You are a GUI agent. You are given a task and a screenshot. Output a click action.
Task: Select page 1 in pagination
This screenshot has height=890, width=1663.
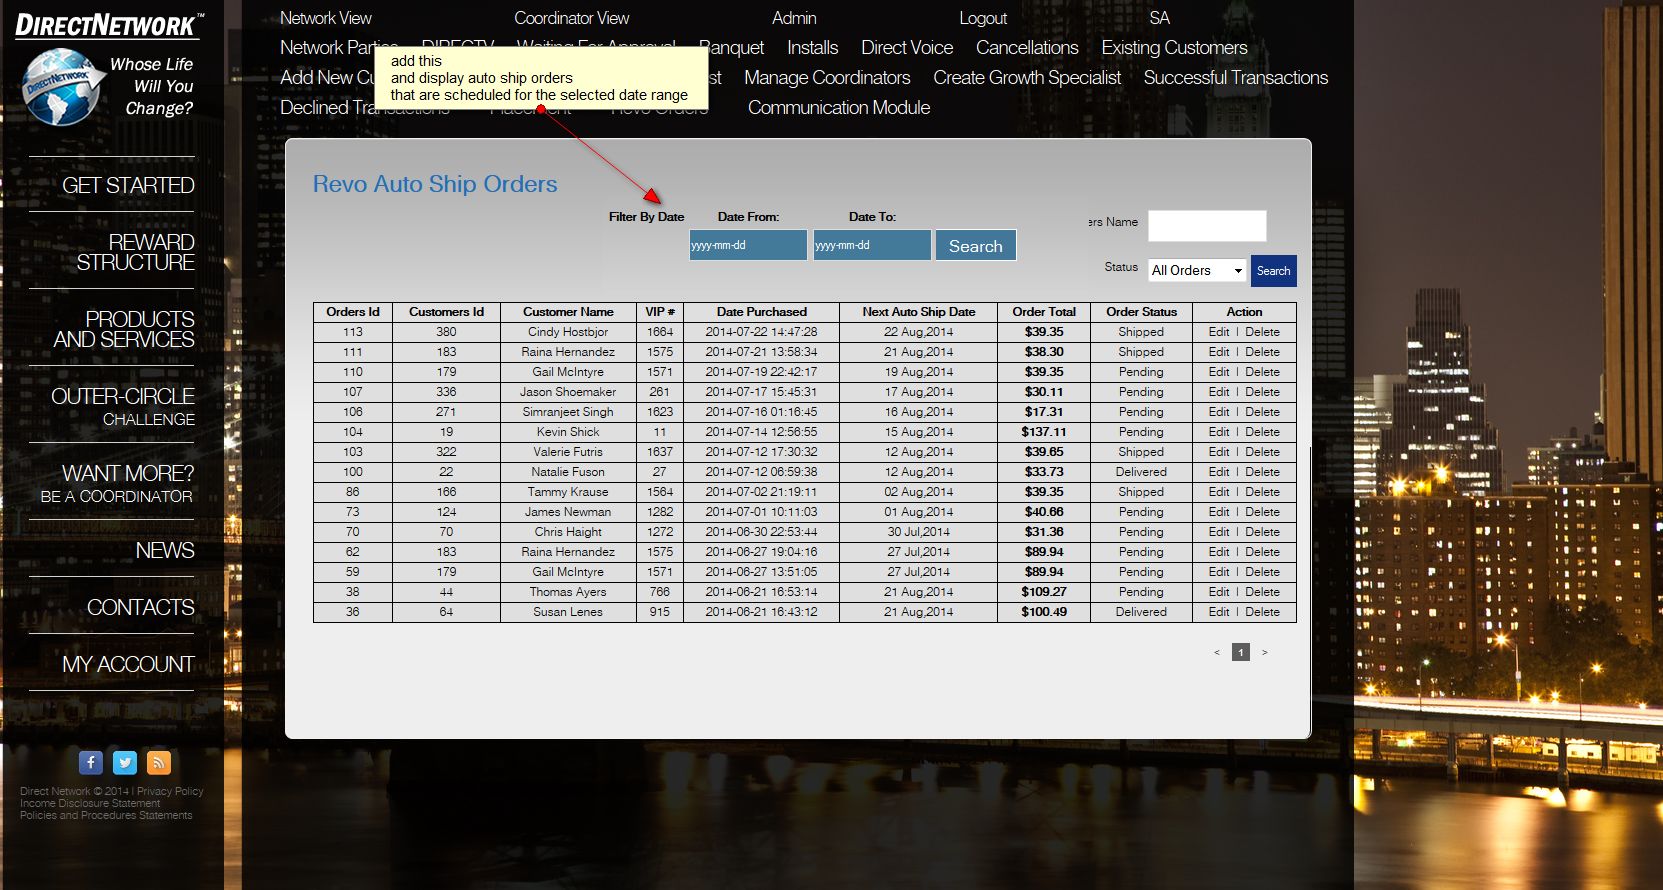(x=1241, y=652)
